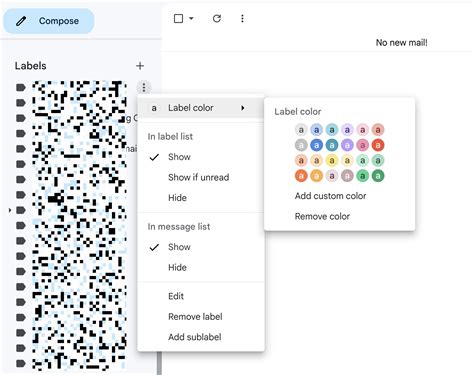Pick the bright yellow swatch
The height and width of the screenshot is (375, 474).
click(x=332, y=160)
